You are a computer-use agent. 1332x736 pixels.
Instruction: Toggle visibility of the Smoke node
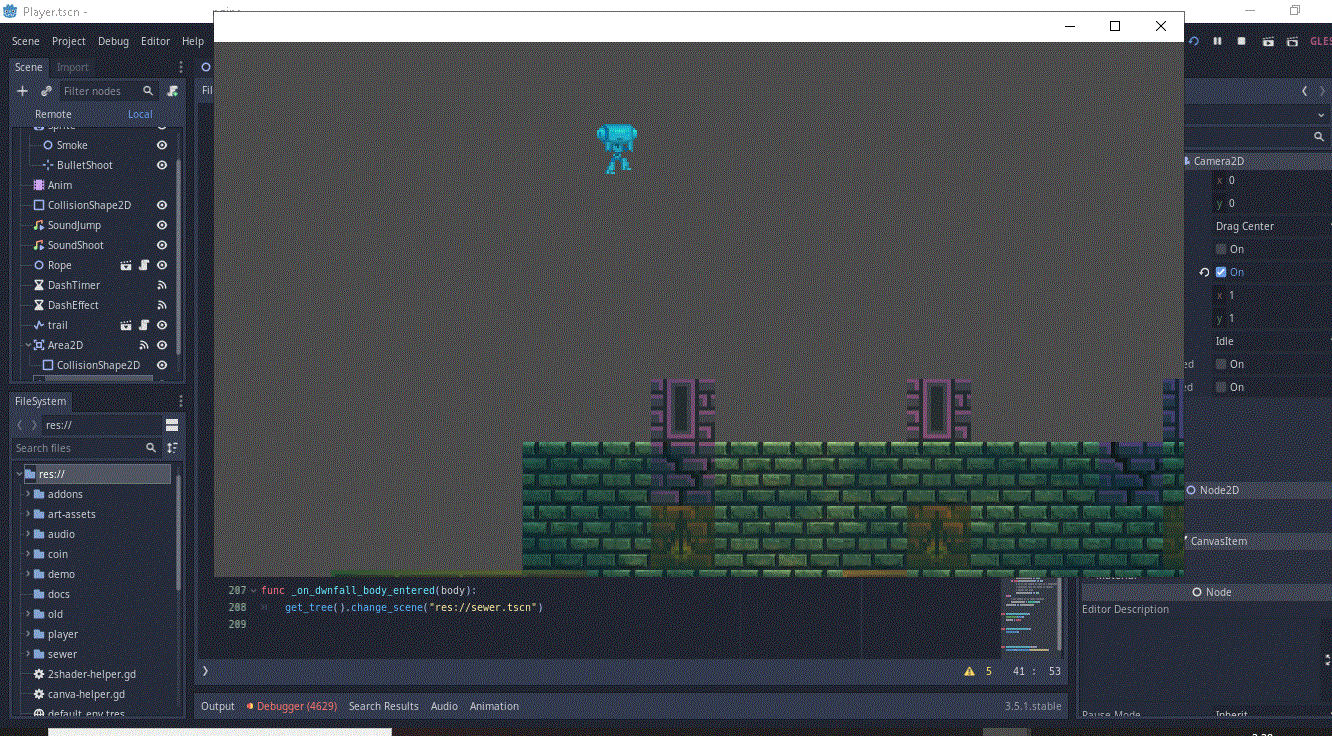tap(162, 145)
